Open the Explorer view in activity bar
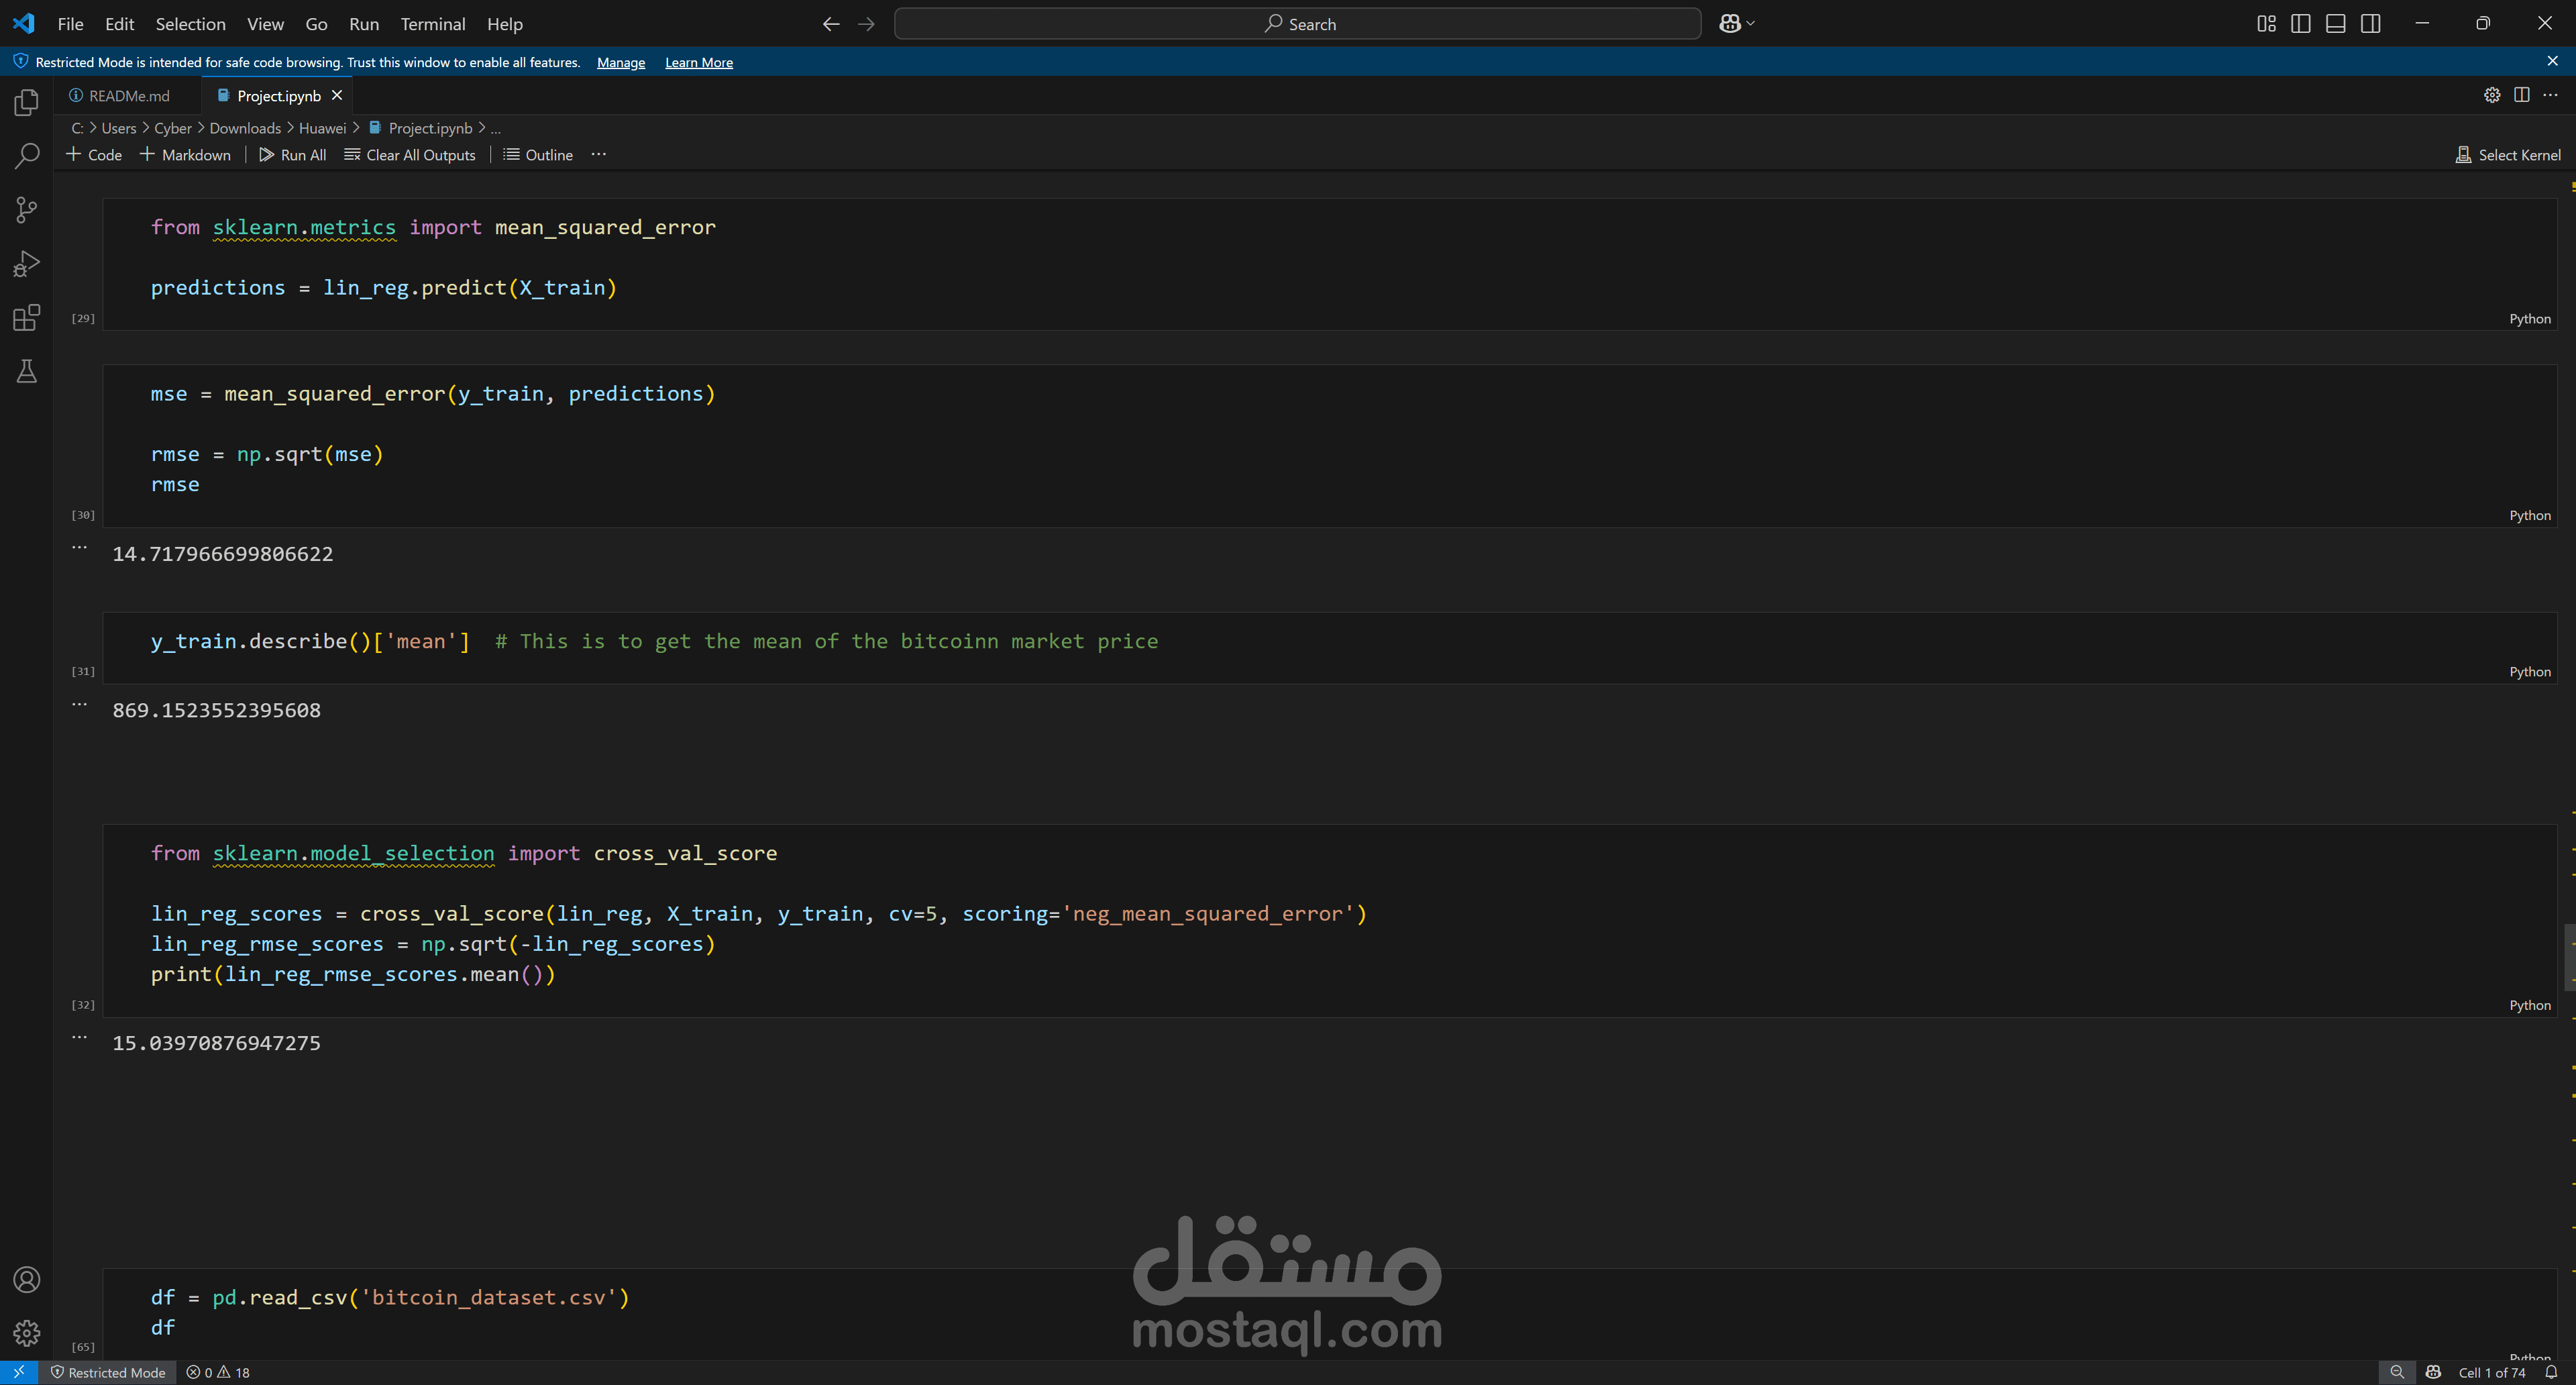Screen dimensions: 2576x1385 click(27, 103)
